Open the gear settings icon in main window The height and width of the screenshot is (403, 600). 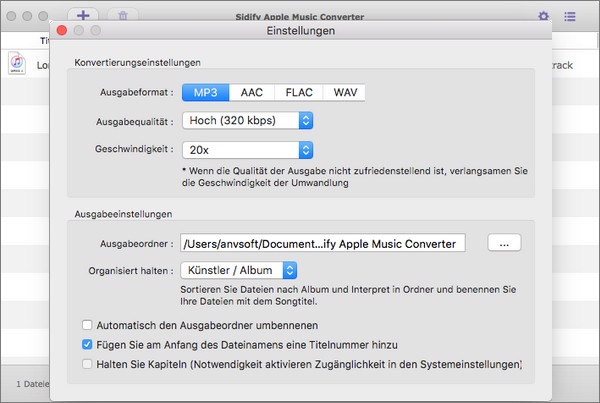tap(543, 16)
